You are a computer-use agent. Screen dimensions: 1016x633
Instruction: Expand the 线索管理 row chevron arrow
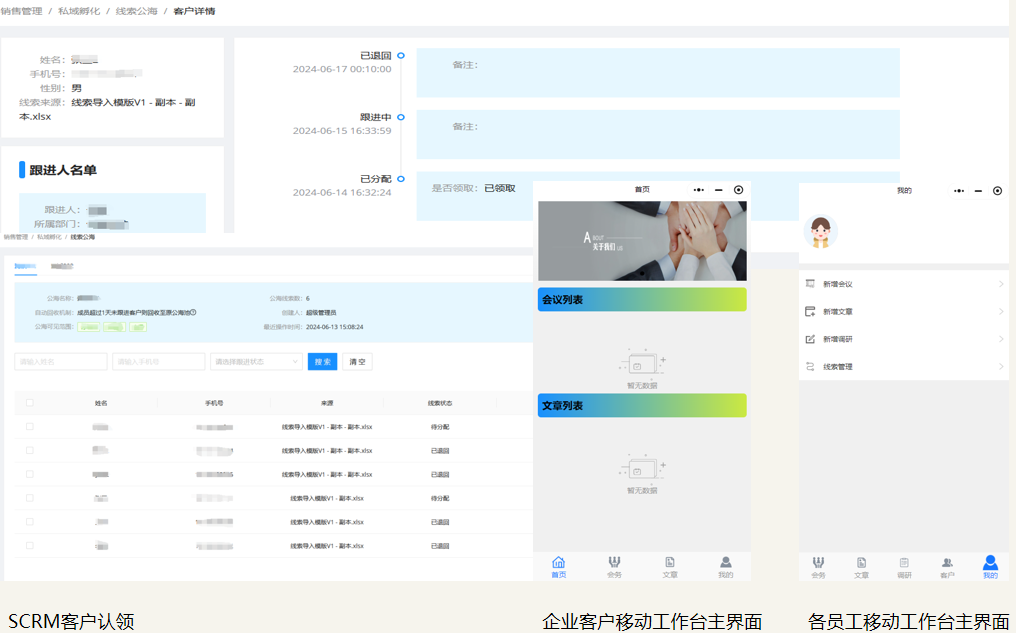pos(1001,367)
